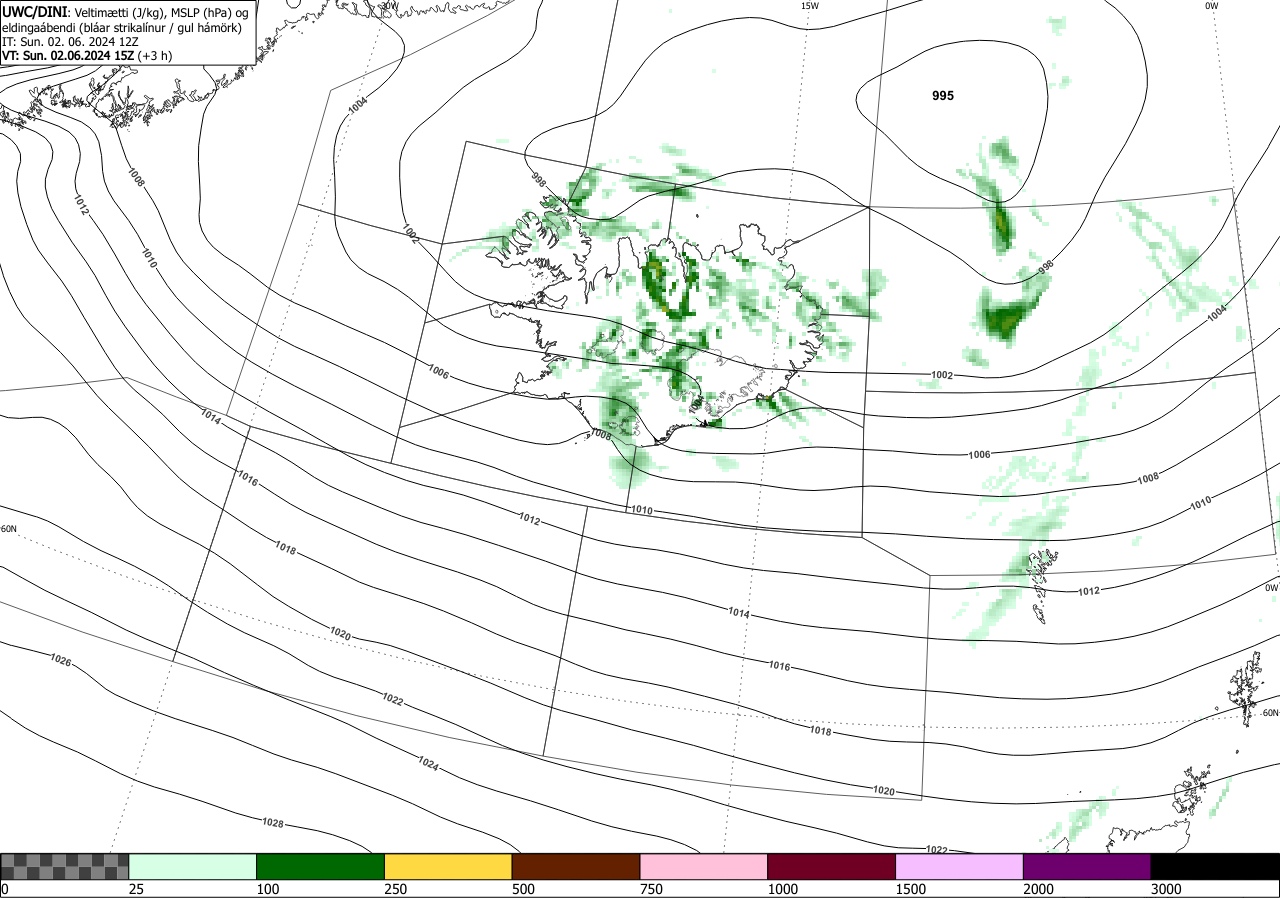Click the legend tick value '25'
This screenshot has height=898, width=1280.
point(137,889)
